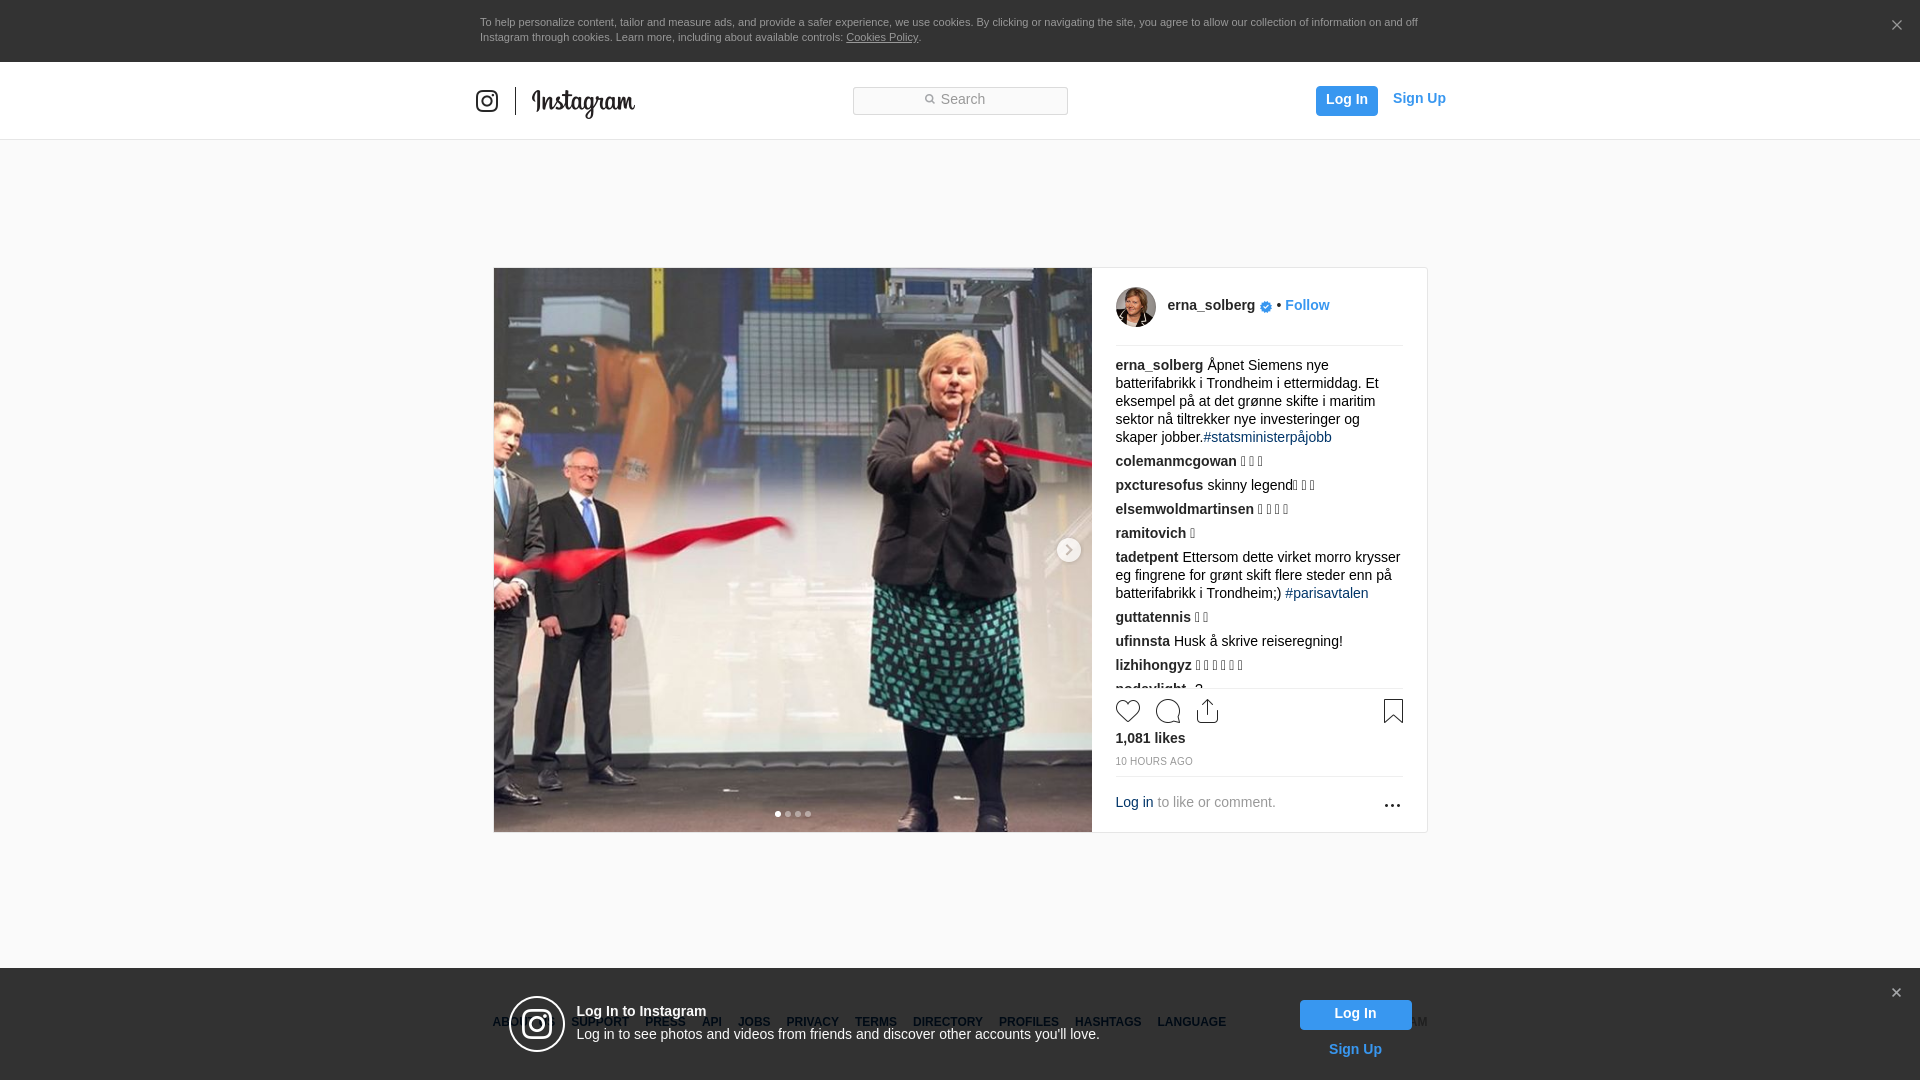
Task: Select the second carousel dot indicator
Action: (x=788, y=814)
